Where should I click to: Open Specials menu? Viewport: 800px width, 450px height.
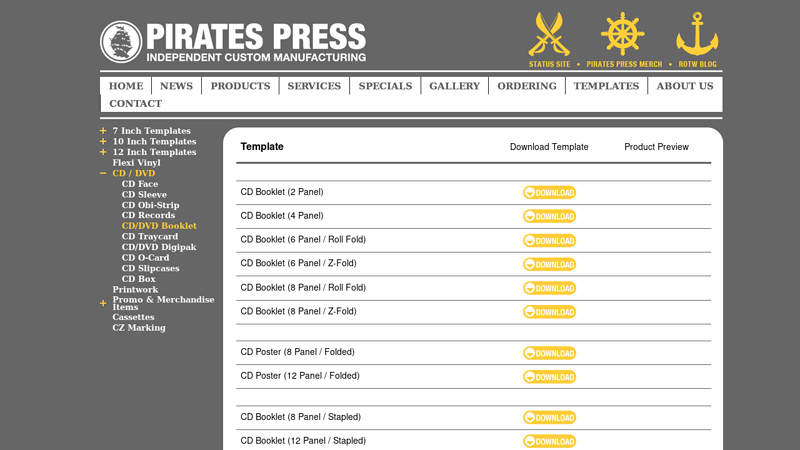point(385,86)
